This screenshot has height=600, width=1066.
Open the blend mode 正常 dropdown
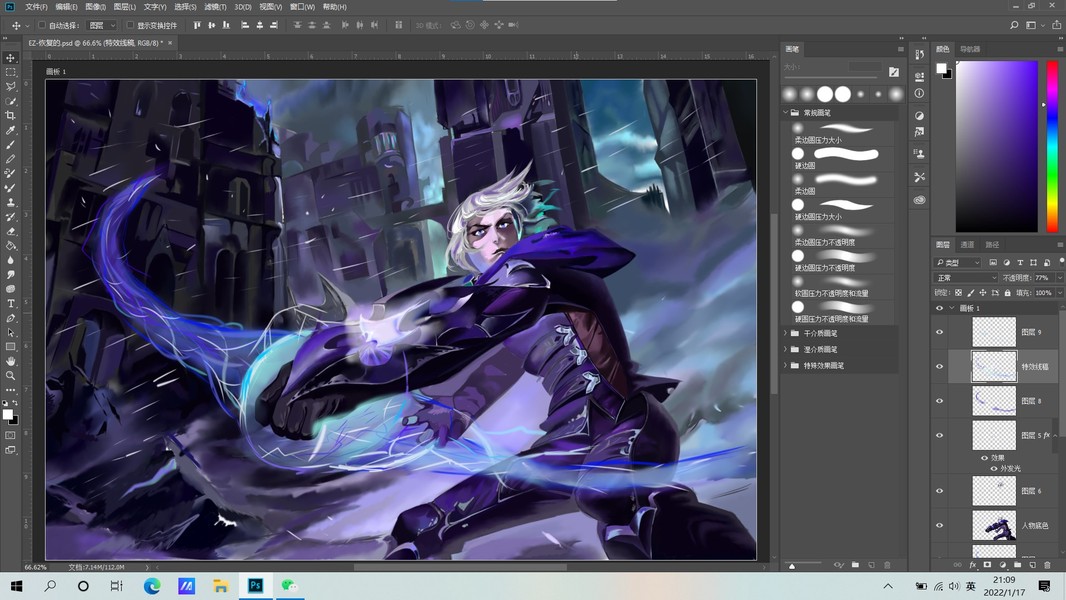(x=966, y=278)
